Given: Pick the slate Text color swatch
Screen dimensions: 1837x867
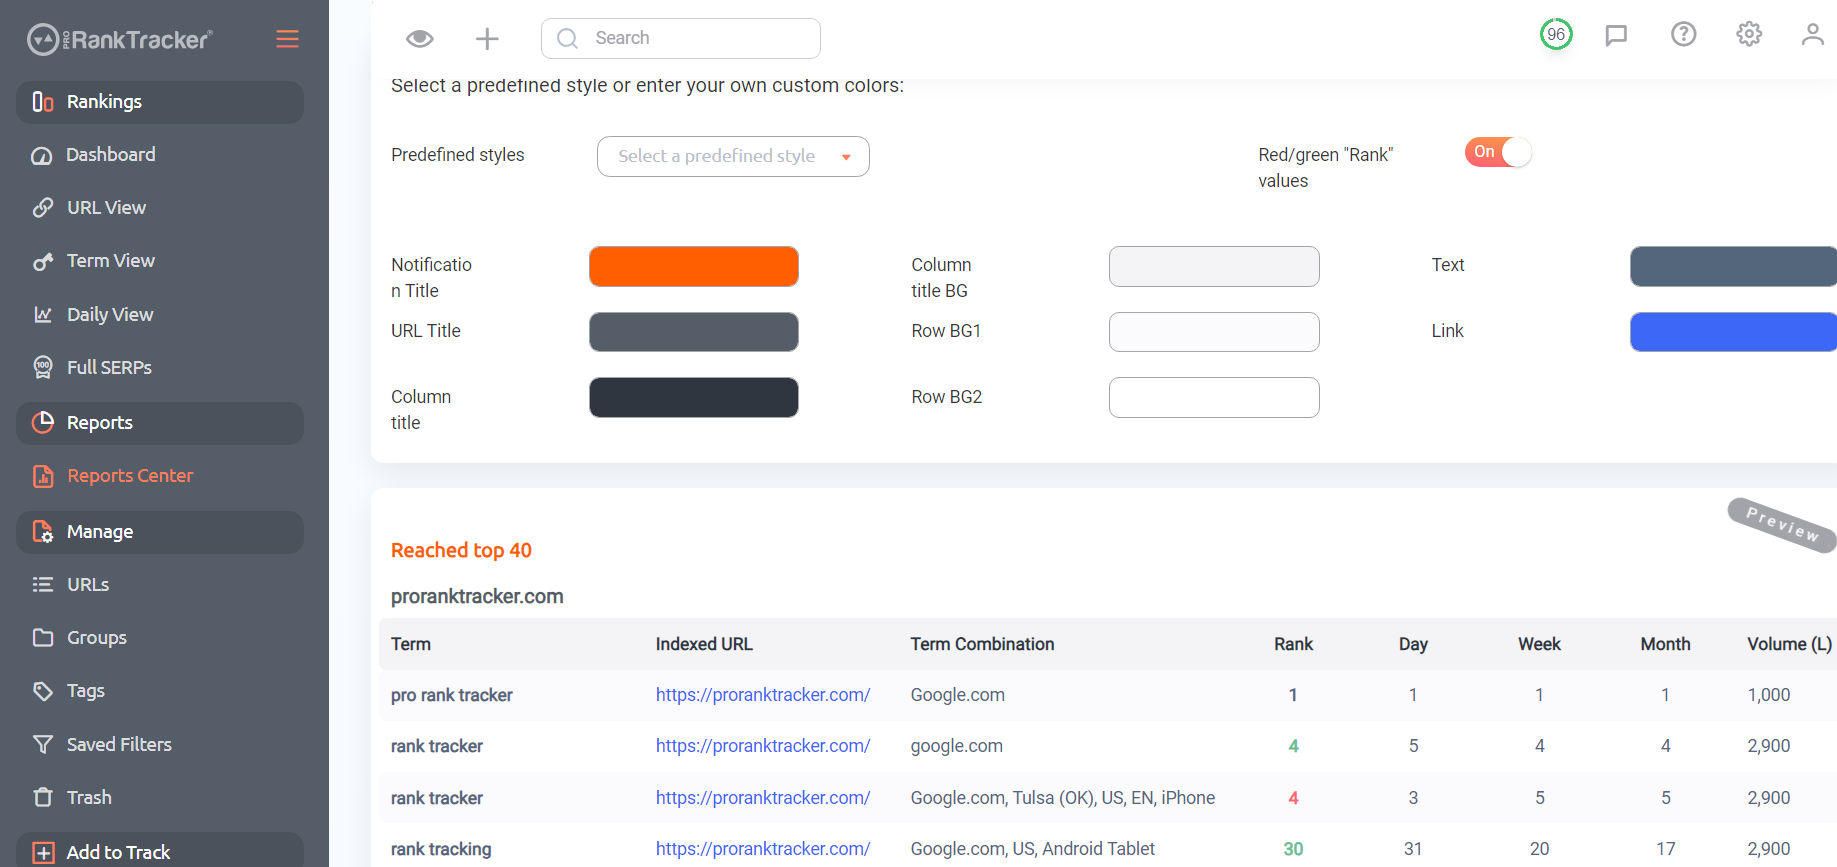Looking at the screenshot, I should pyautogui.click(x=1733, y=266).
